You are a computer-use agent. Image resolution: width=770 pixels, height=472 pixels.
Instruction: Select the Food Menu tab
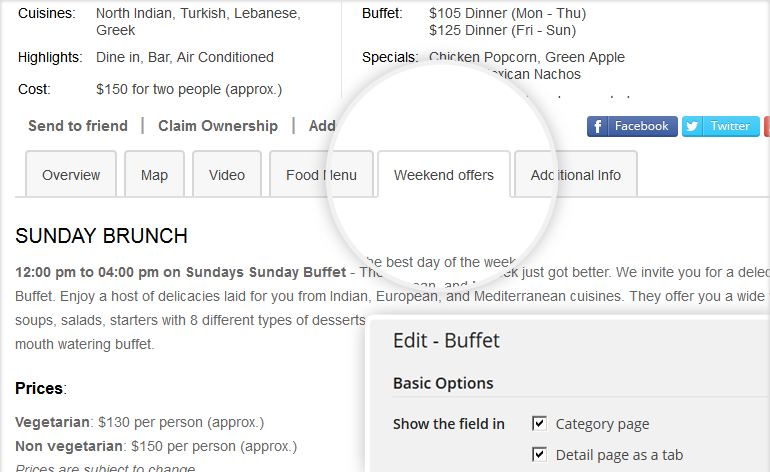point(321,175)
